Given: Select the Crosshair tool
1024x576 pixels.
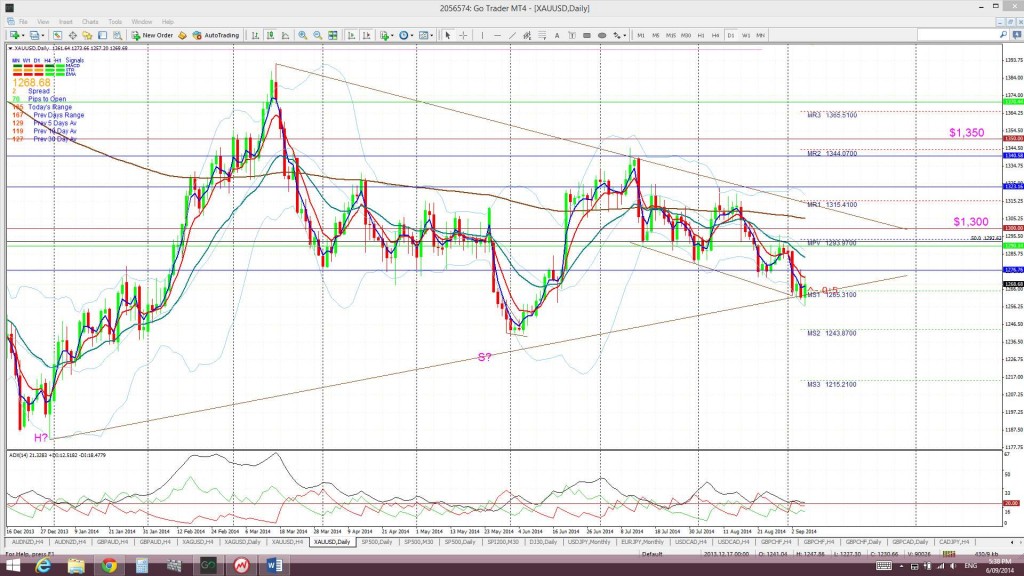Looking at the screenshot, I should tap(463, 34).
